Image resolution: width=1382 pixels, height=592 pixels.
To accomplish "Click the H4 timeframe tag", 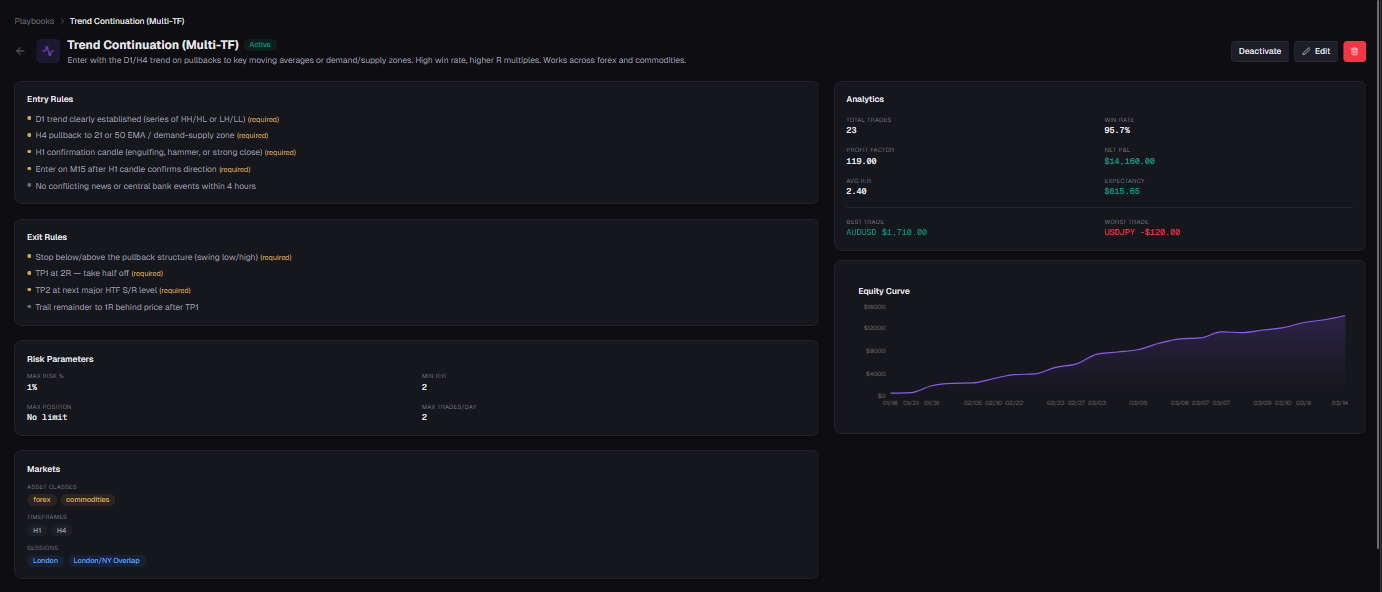I will 62,530.
